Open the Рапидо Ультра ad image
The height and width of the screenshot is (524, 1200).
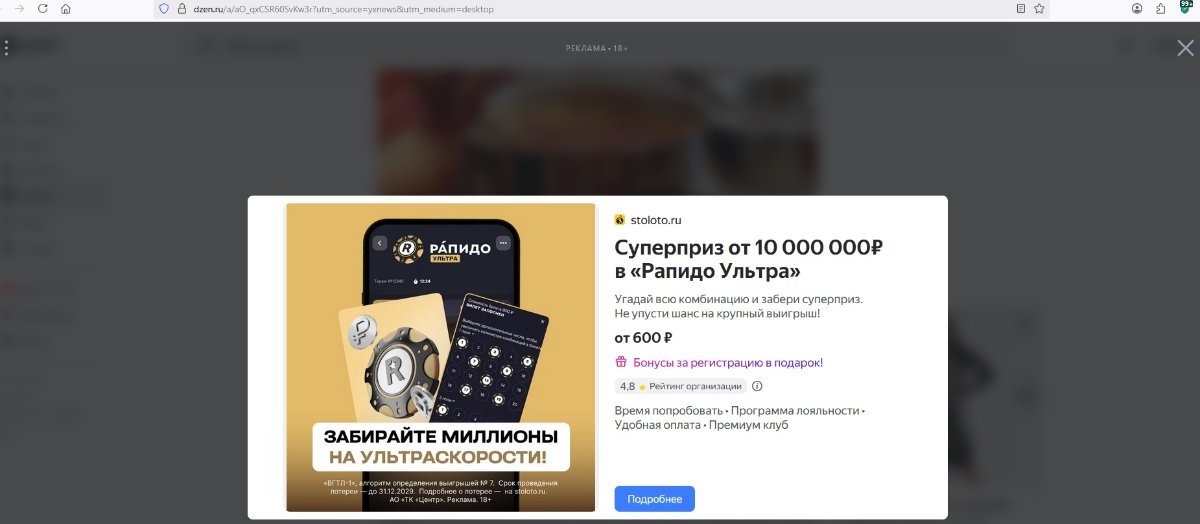[x=440, y=357]
